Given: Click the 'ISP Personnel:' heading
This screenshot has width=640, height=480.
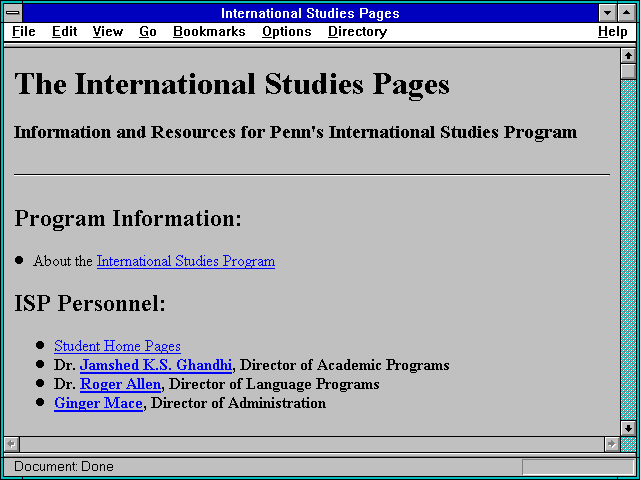Looking at the screenshot, I should [90, 303].
